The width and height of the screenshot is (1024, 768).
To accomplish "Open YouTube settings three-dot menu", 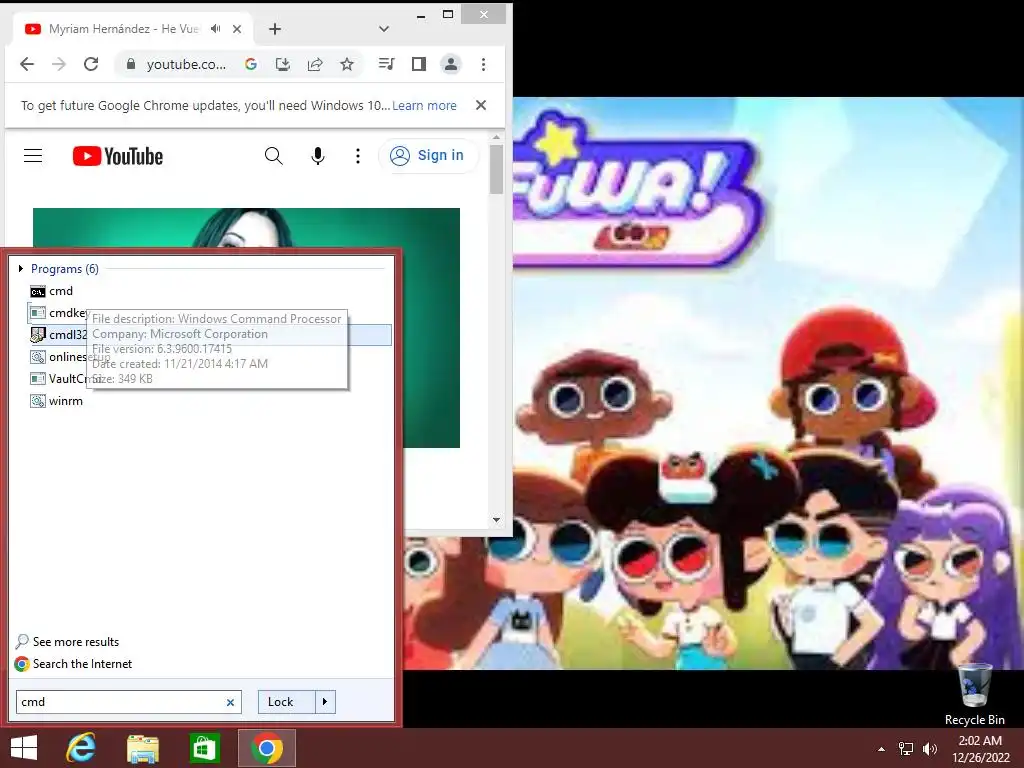I will (x=357, y=155).
